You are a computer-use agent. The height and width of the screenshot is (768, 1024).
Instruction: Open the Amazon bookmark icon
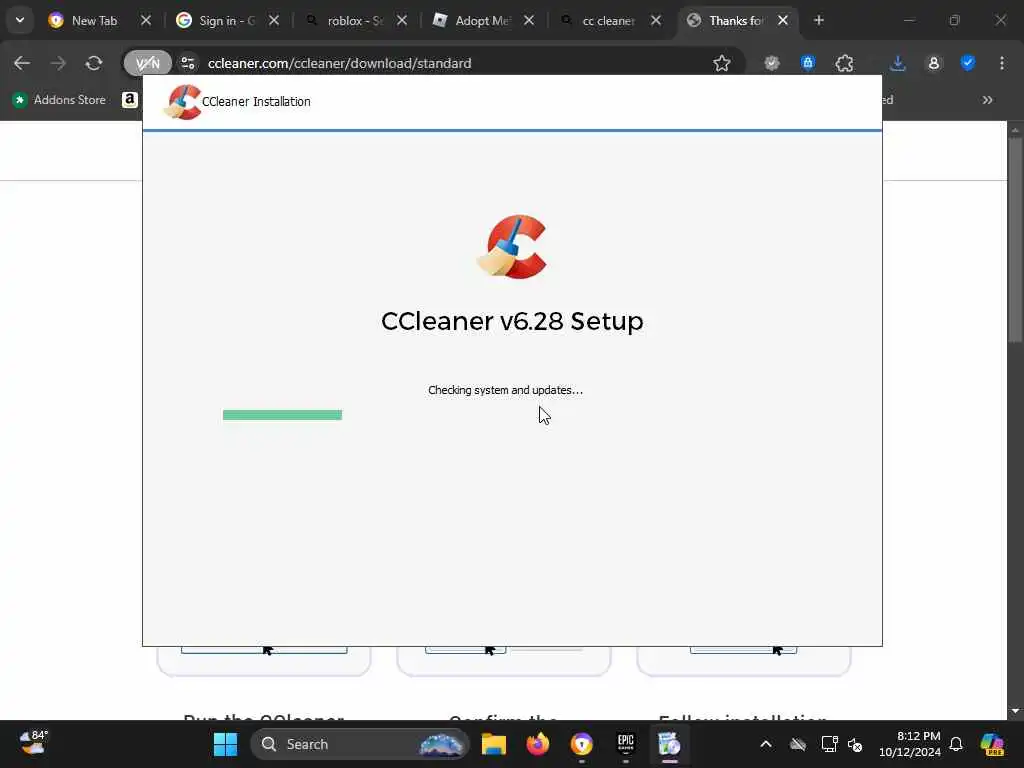[x=129, y=100]
